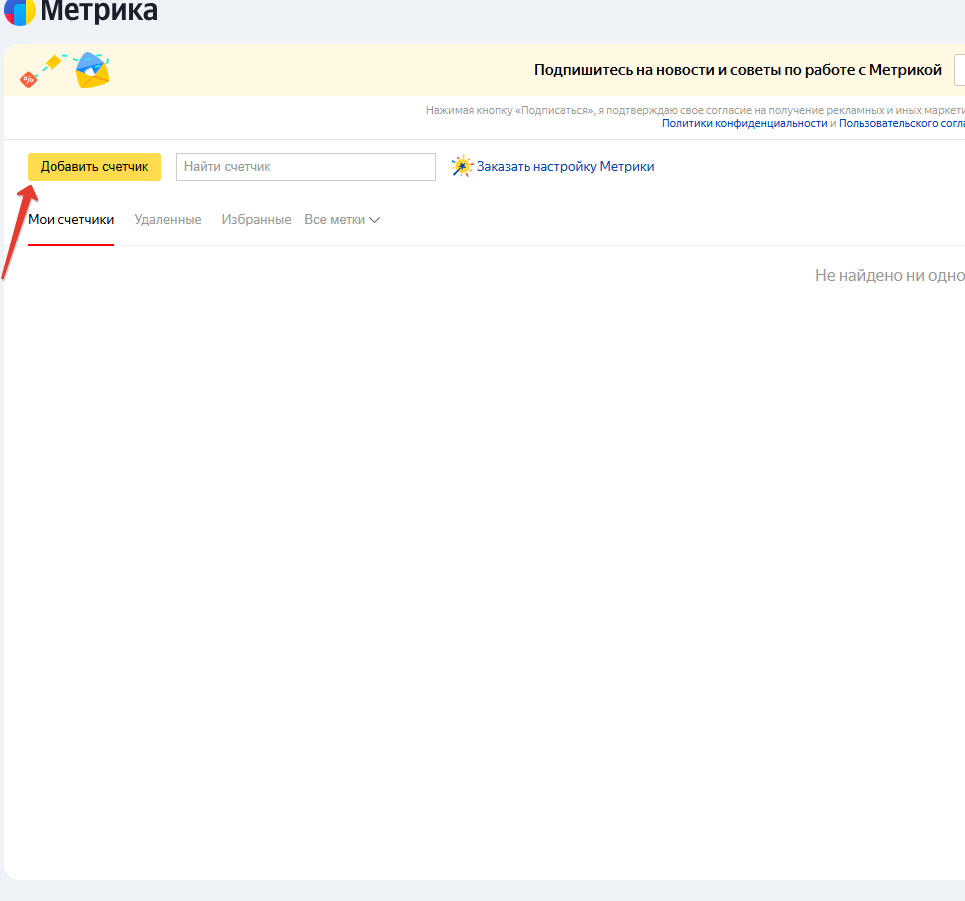The width and height of the screenshot is (965, 901).
Task: Open the Удаленные tab
Action: [167, 220]
